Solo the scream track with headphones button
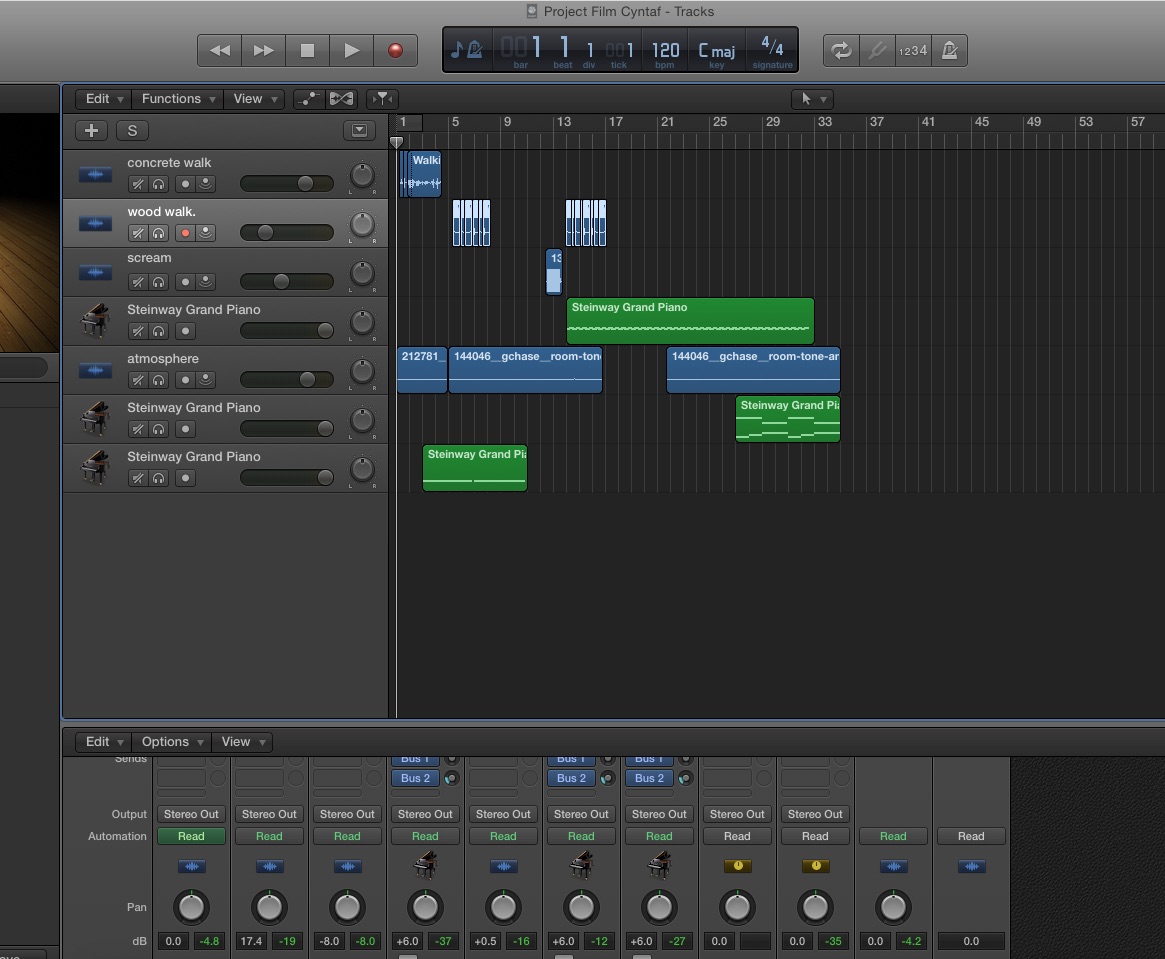This screenshot has height=959, width=1165. pyautogui.click(x=158, y=282)
